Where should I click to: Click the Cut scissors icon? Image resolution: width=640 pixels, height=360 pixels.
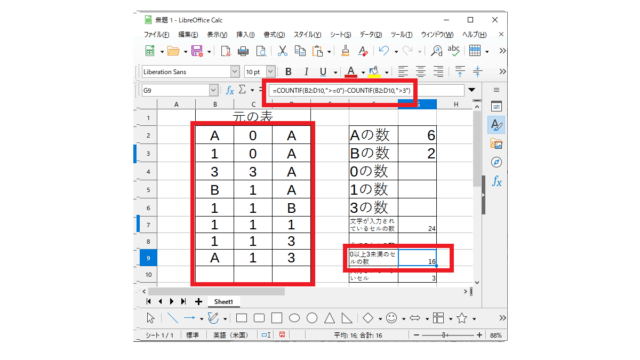click(282, 51)
